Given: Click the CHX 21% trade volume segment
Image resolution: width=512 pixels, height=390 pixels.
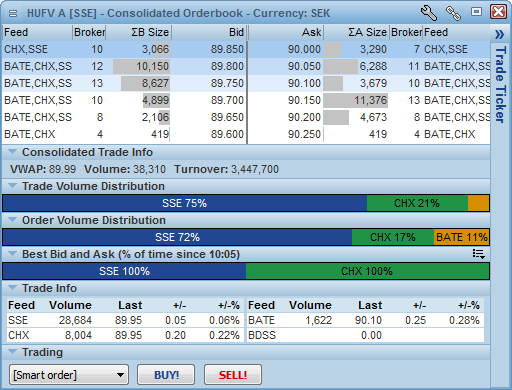Looking at the screenshot, I should pyautogui.click(x=417, y=203).
